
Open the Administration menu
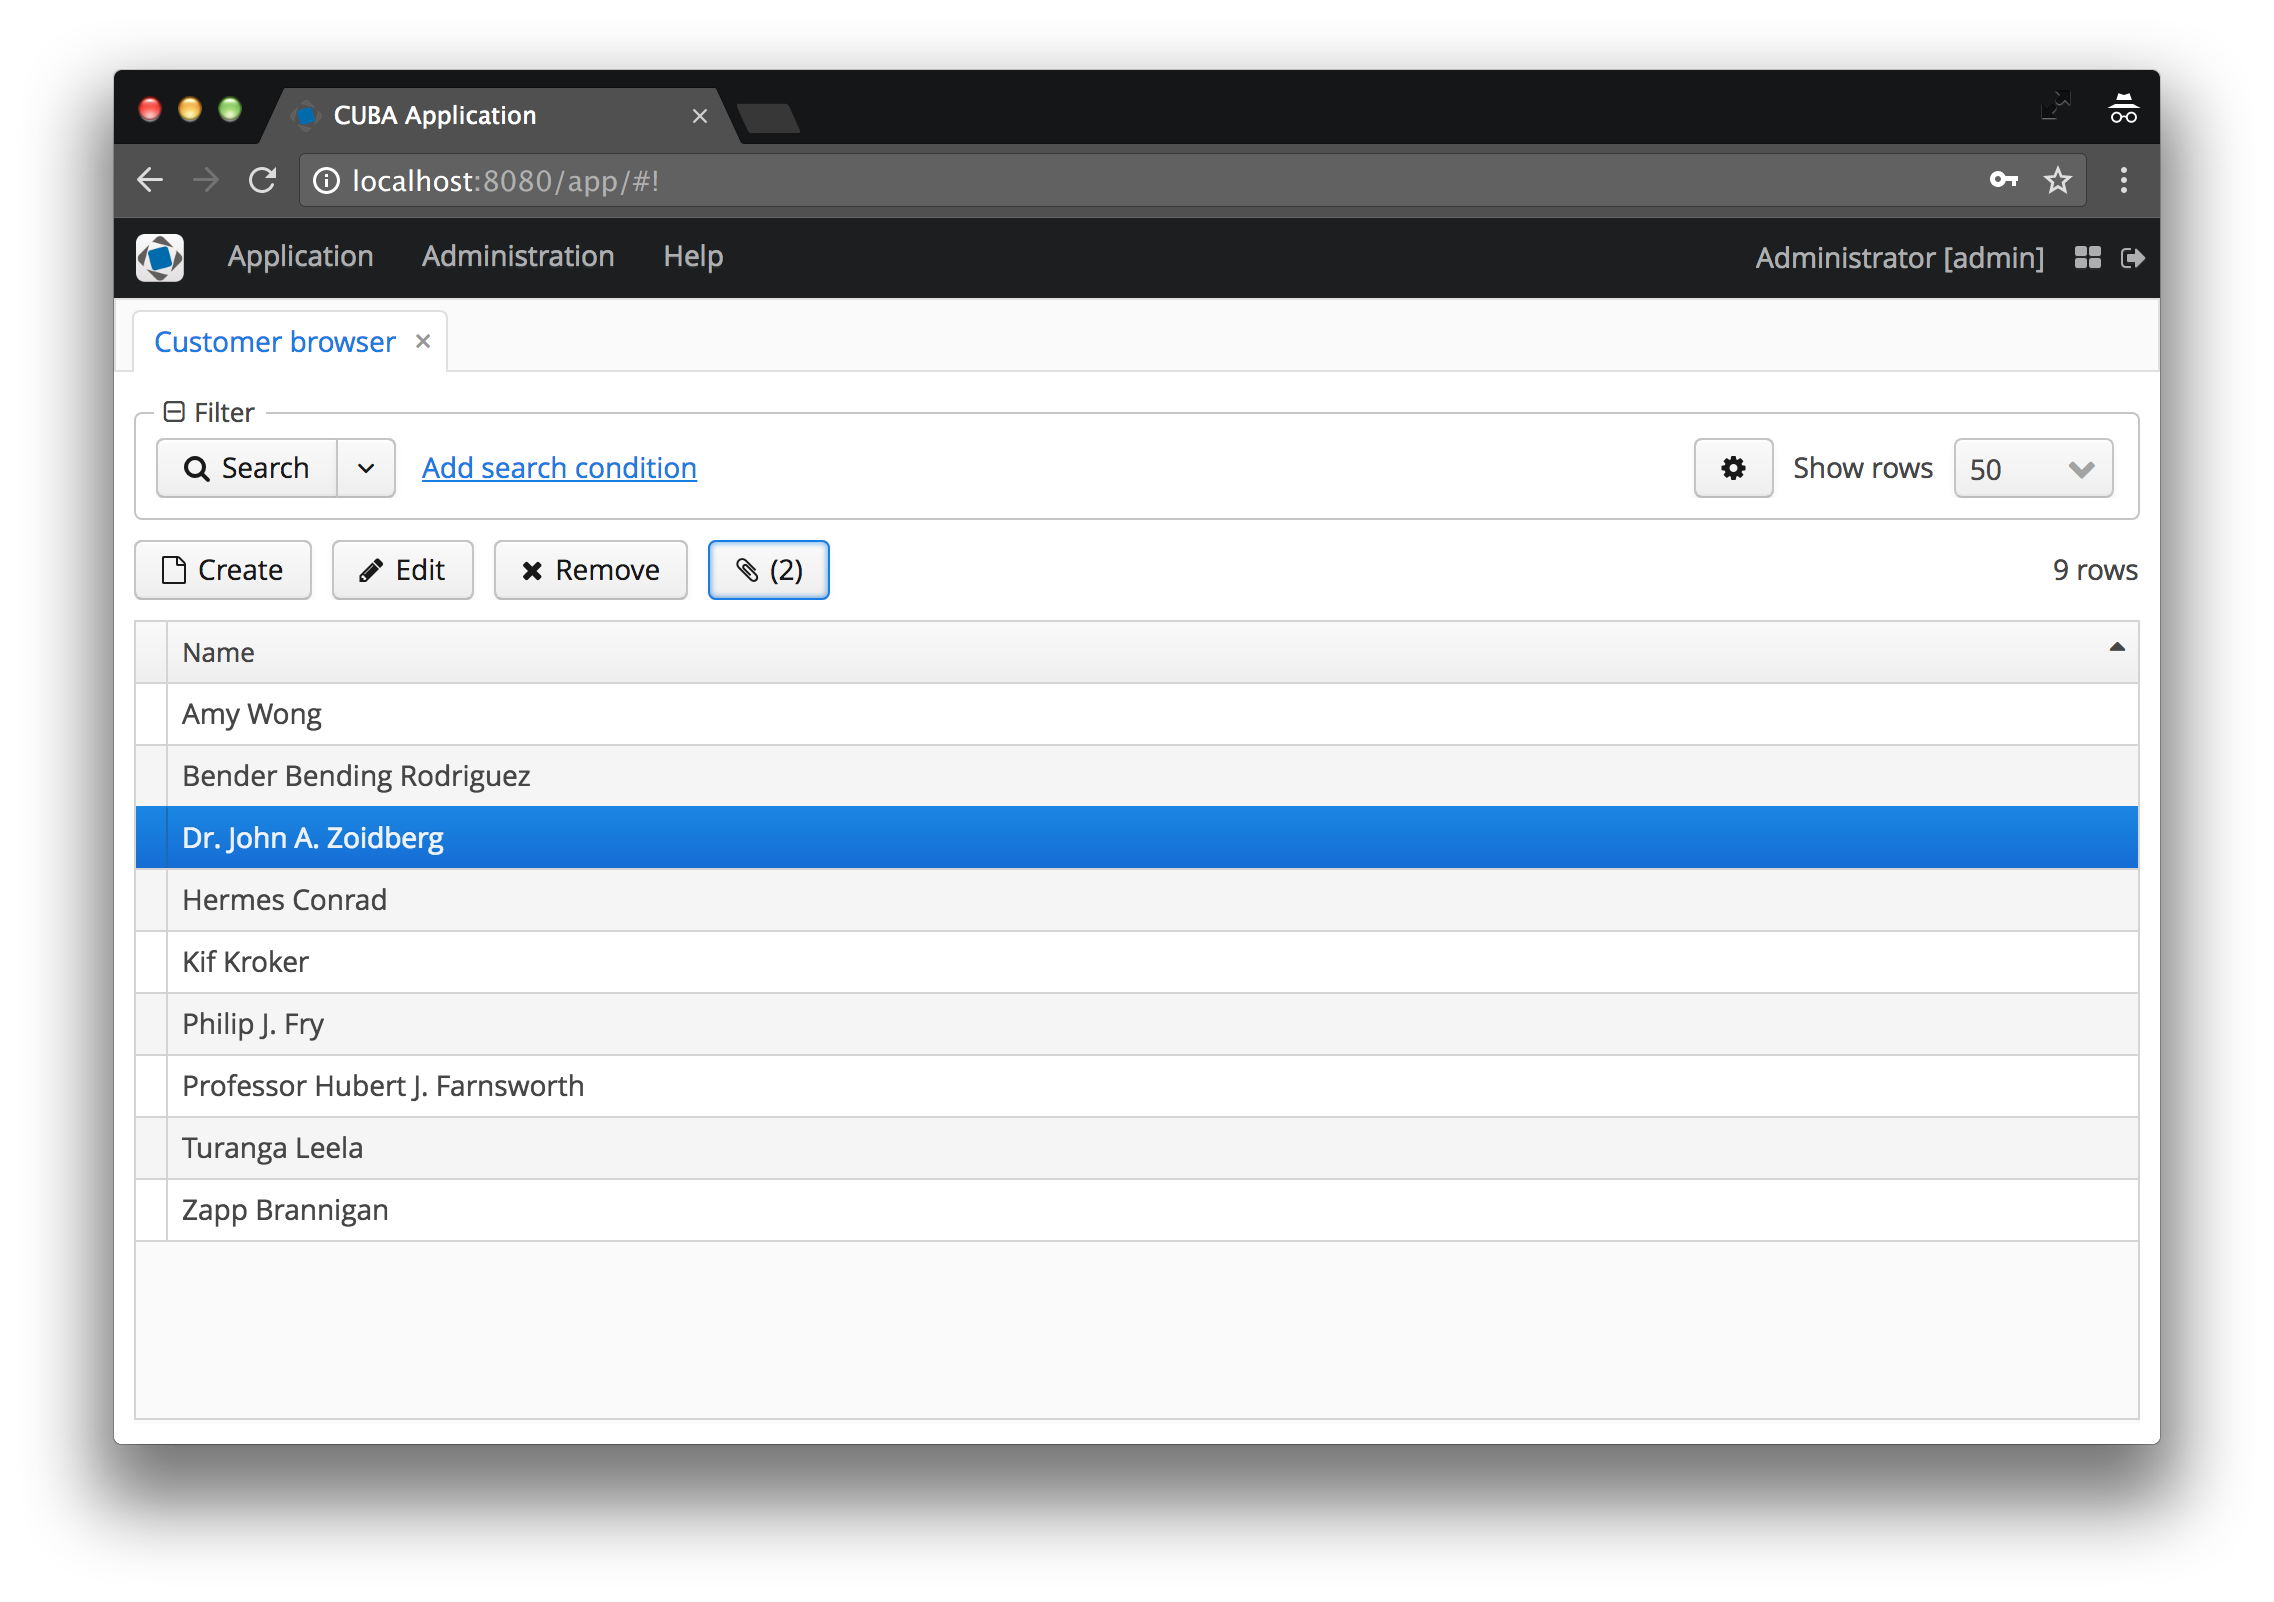[518, 257]
